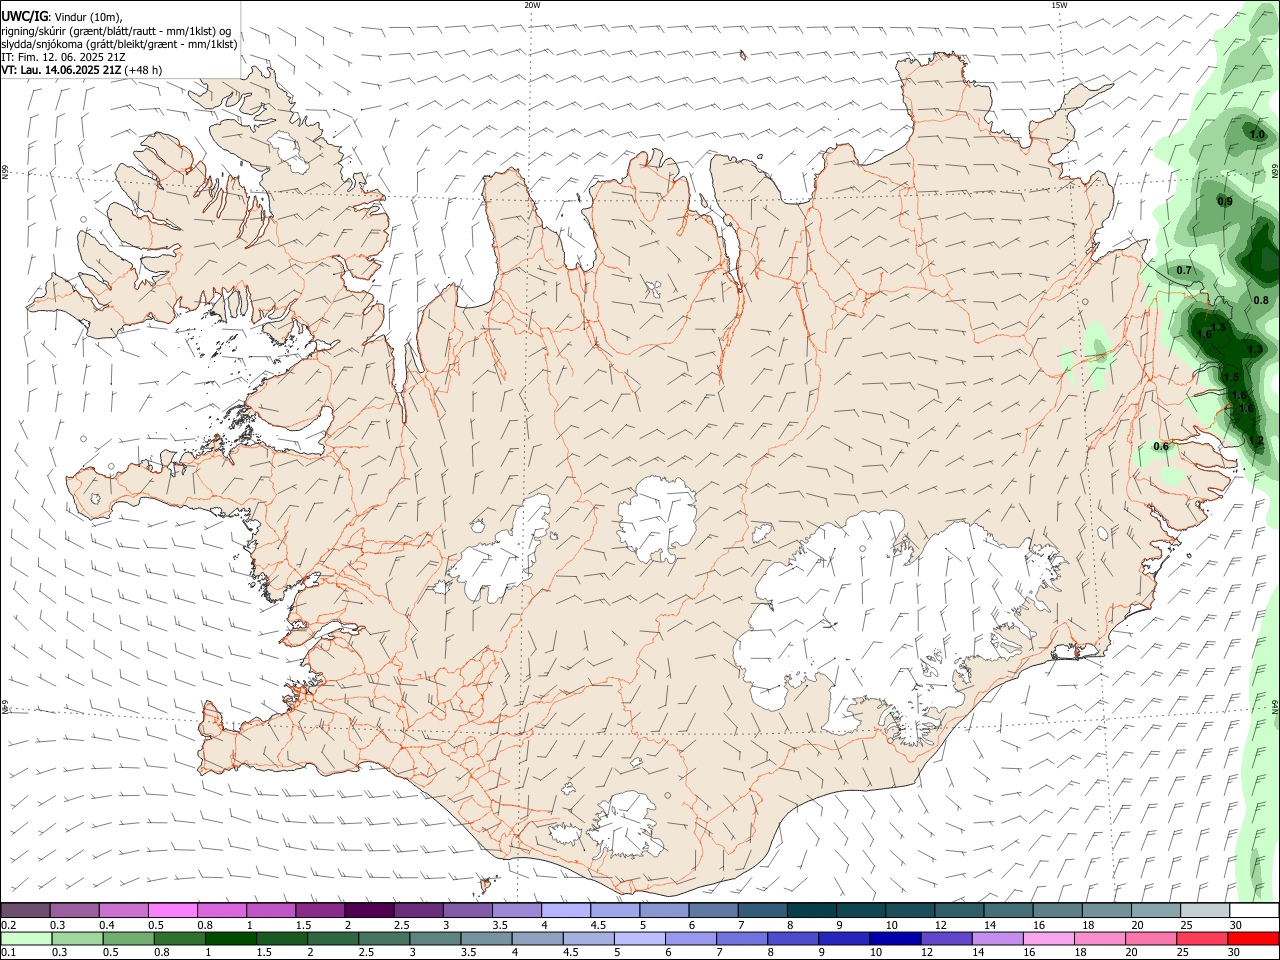Click the '0.2' label under top legend row

pyautogui.click(x=9, y=925)
